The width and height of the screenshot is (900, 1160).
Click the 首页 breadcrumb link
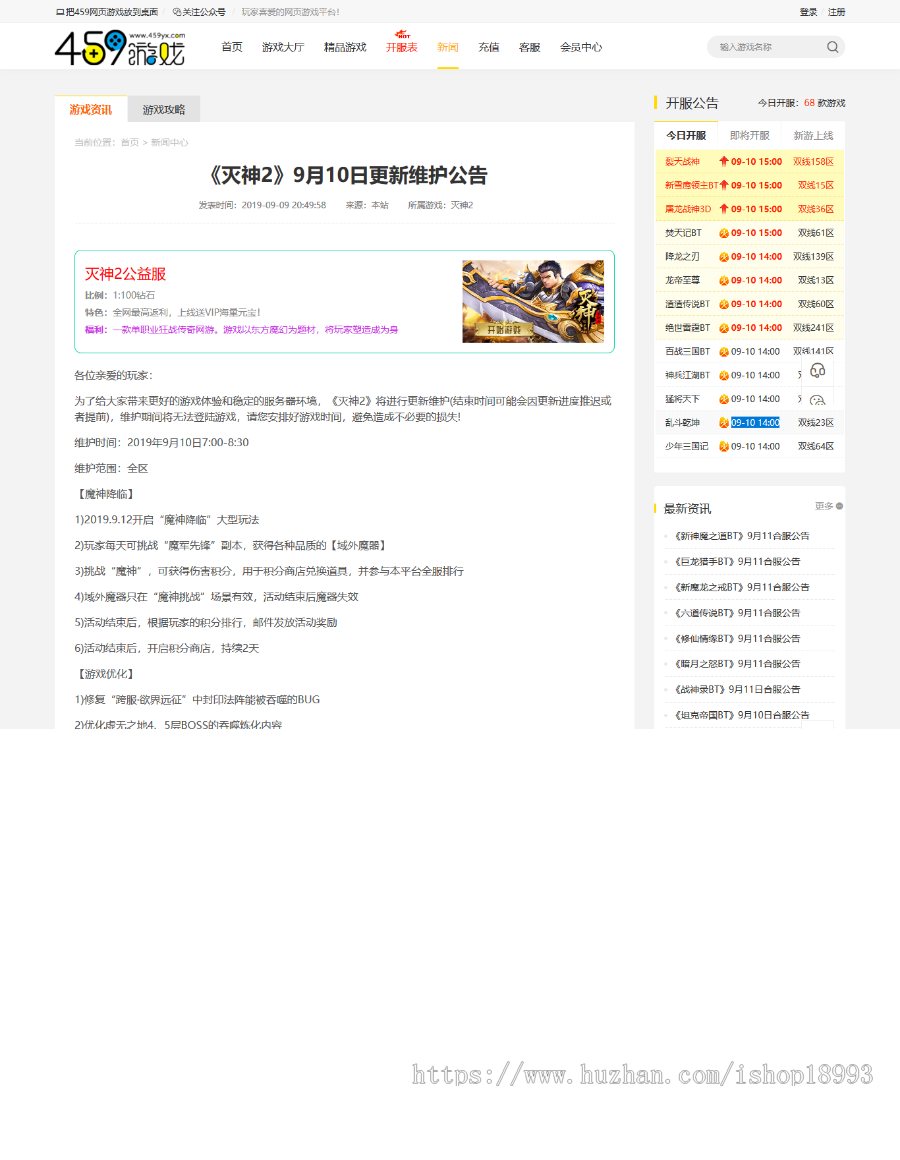click(x=130, y=143)
